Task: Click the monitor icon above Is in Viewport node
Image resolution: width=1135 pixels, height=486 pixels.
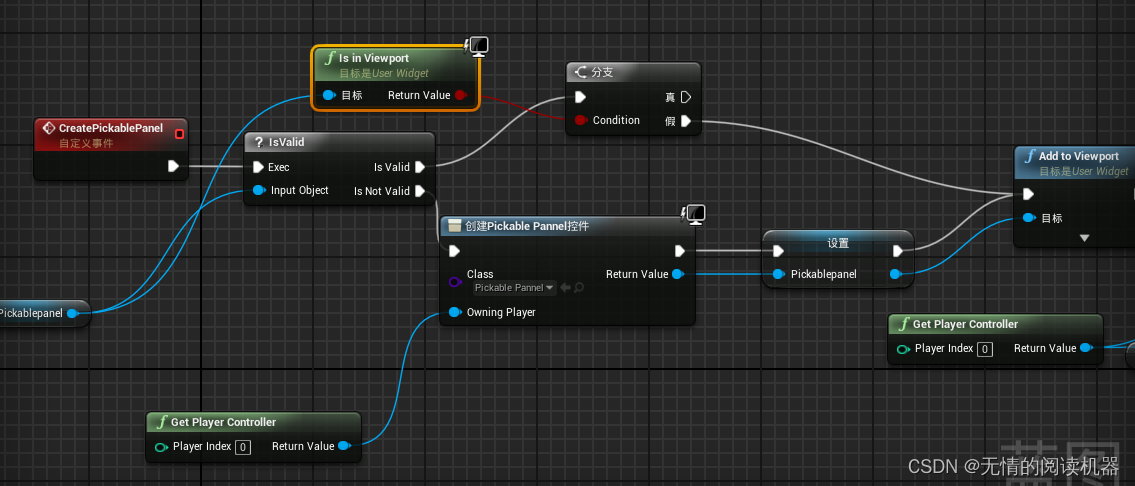Action: point(477,46)
